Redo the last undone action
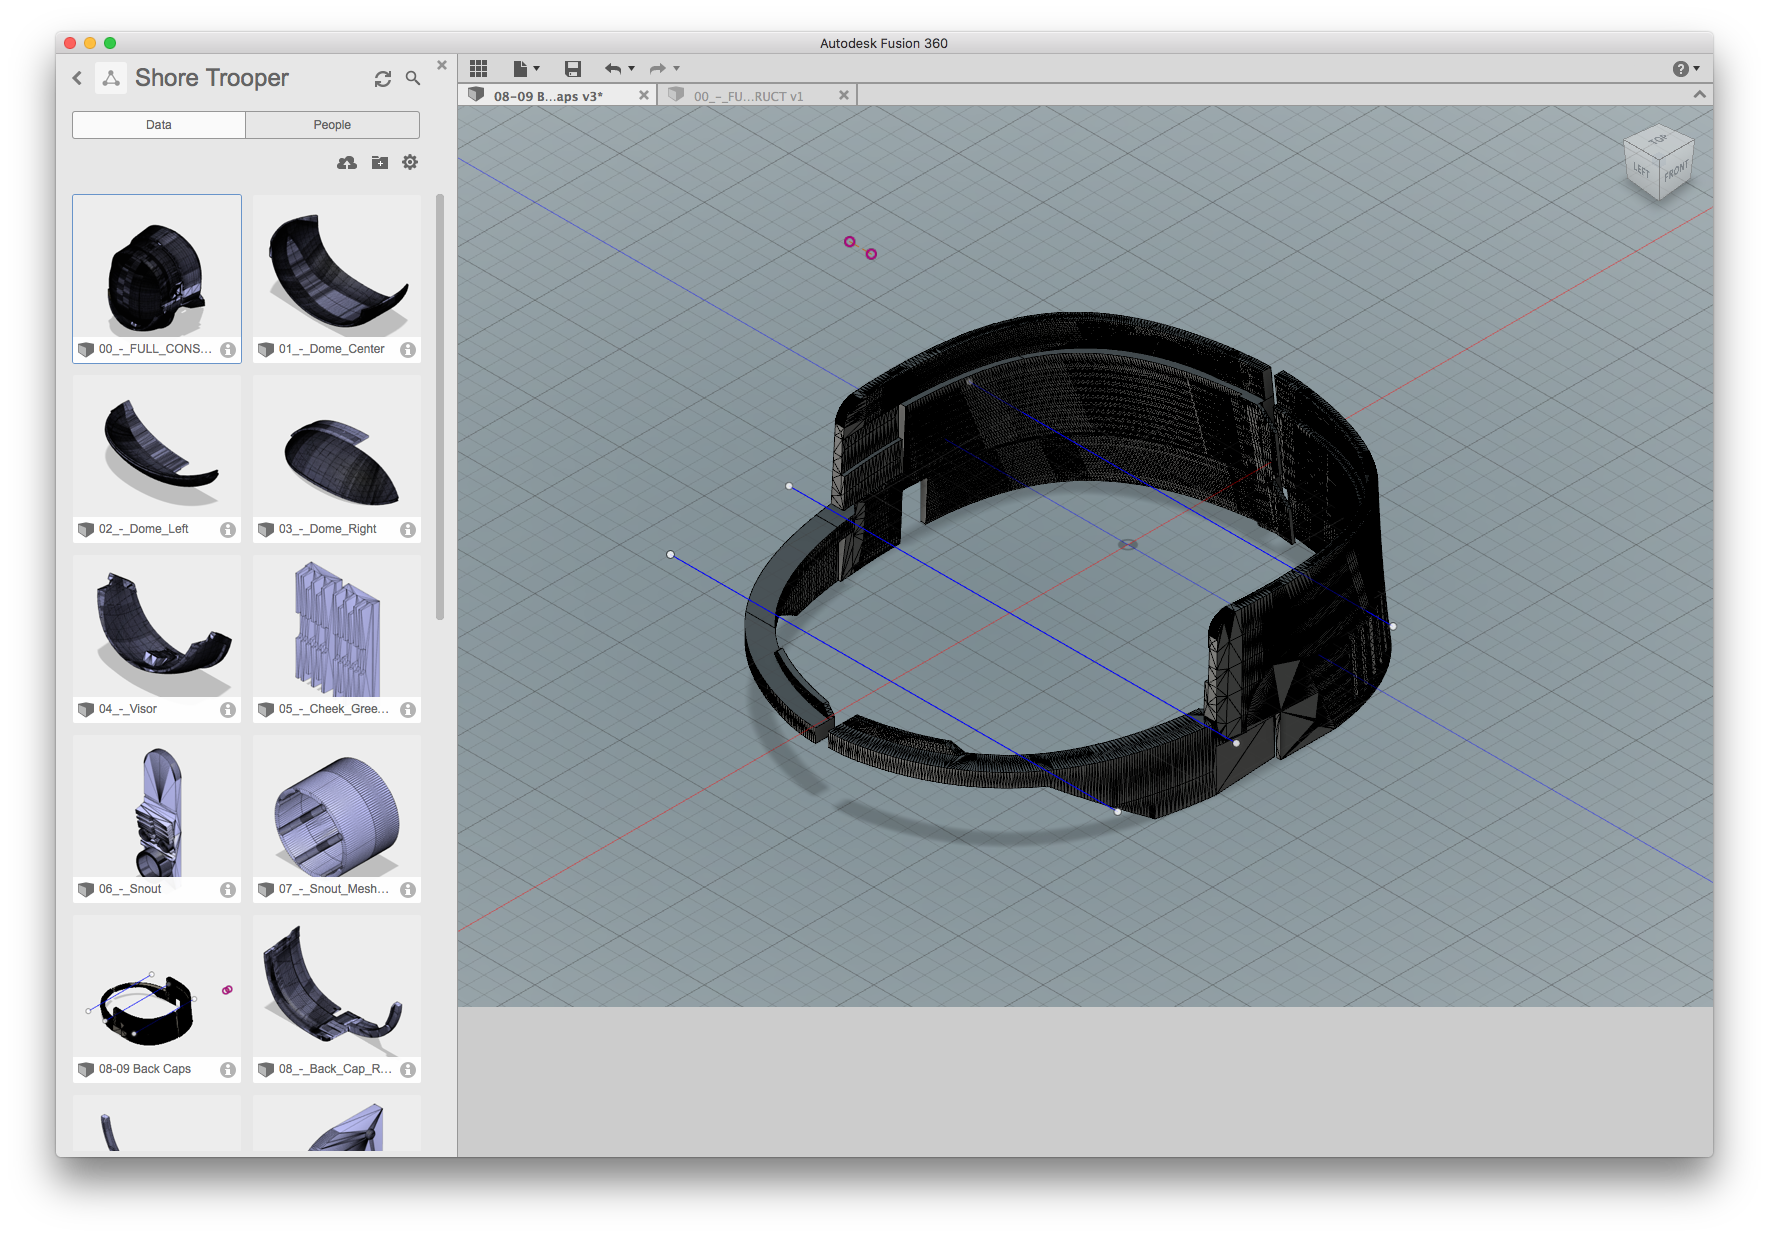This screenshot has height=1237, width=1769. (x=658, y=68)
